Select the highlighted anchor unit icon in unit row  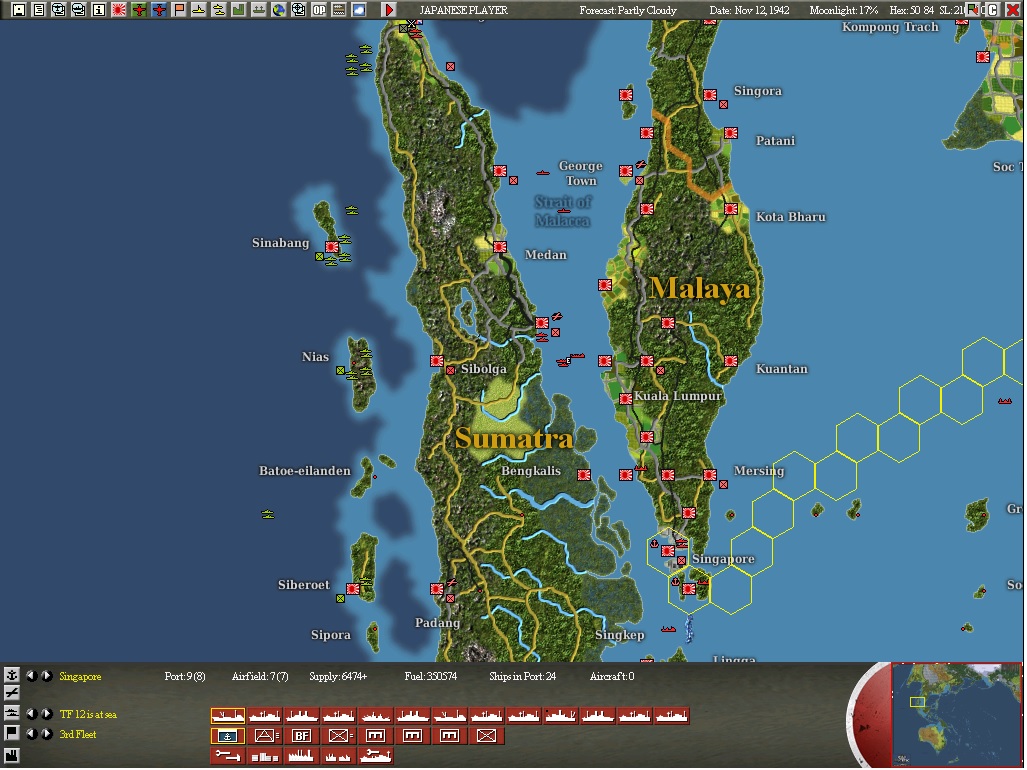(228, 736)
